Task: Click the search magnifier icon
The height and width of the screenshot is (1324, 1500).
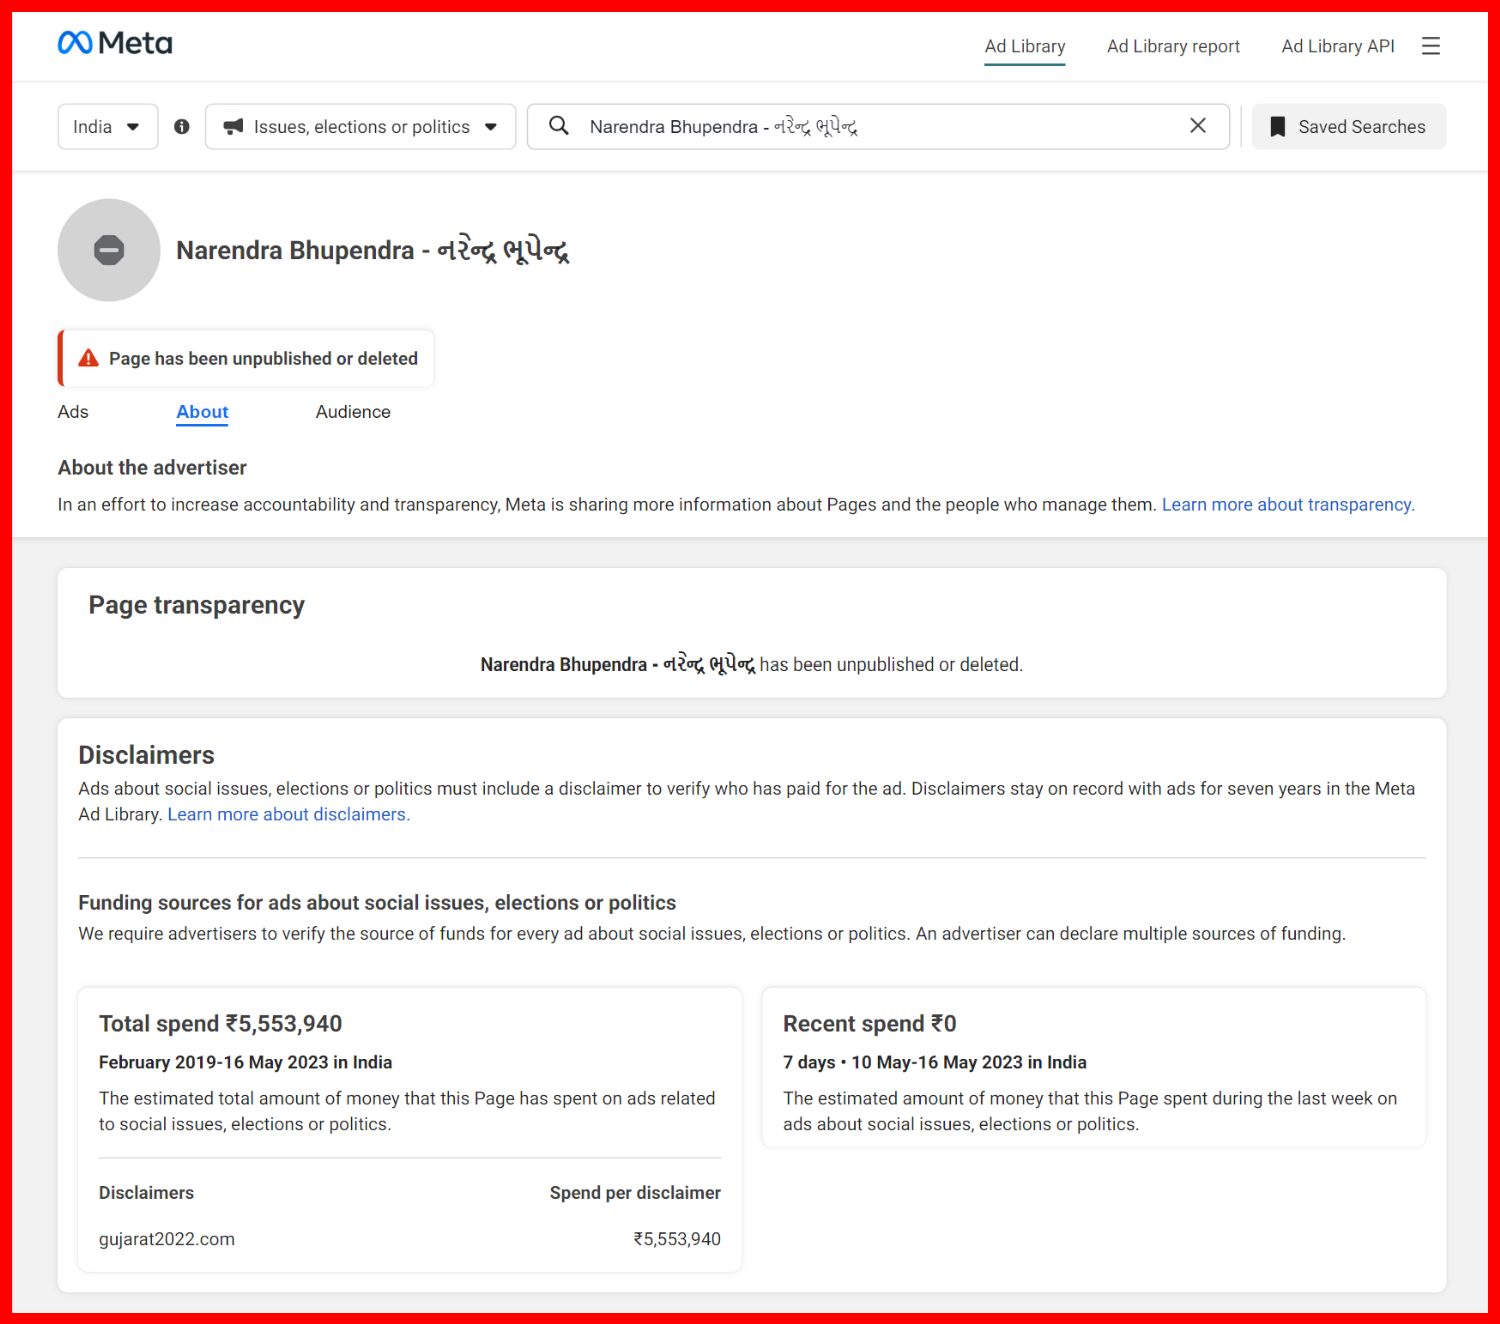Action: [x=559, y=126]
